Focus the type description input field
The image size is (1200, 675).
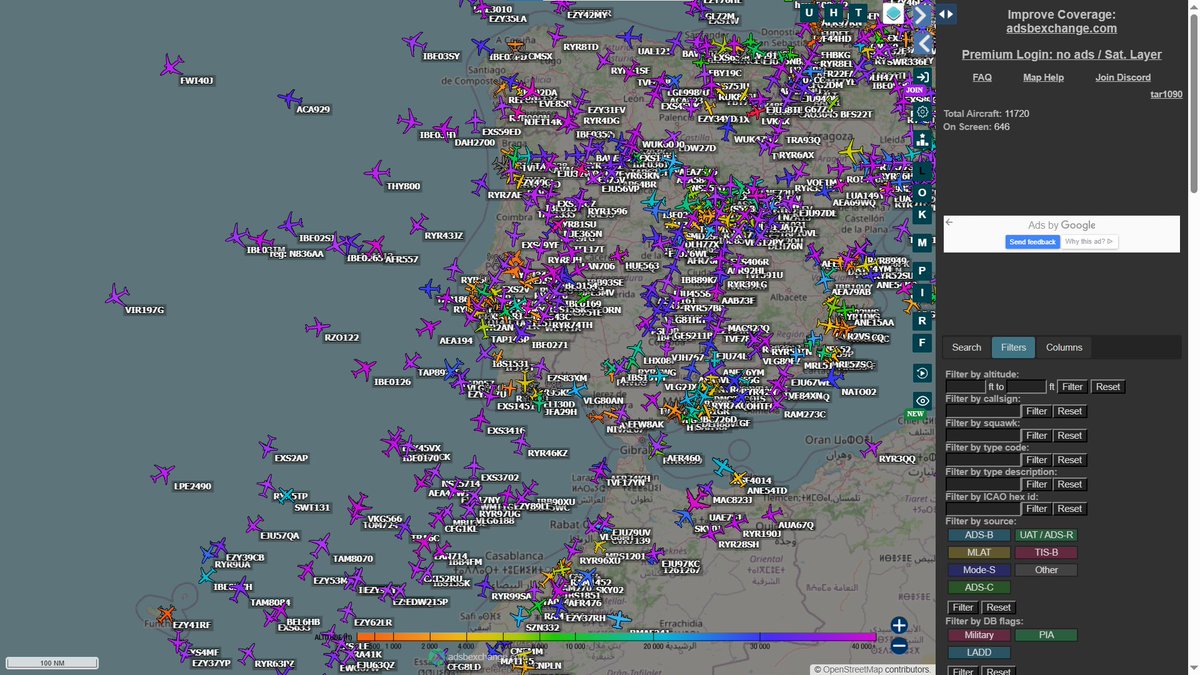pyautogui.click(x=982, y=484)
